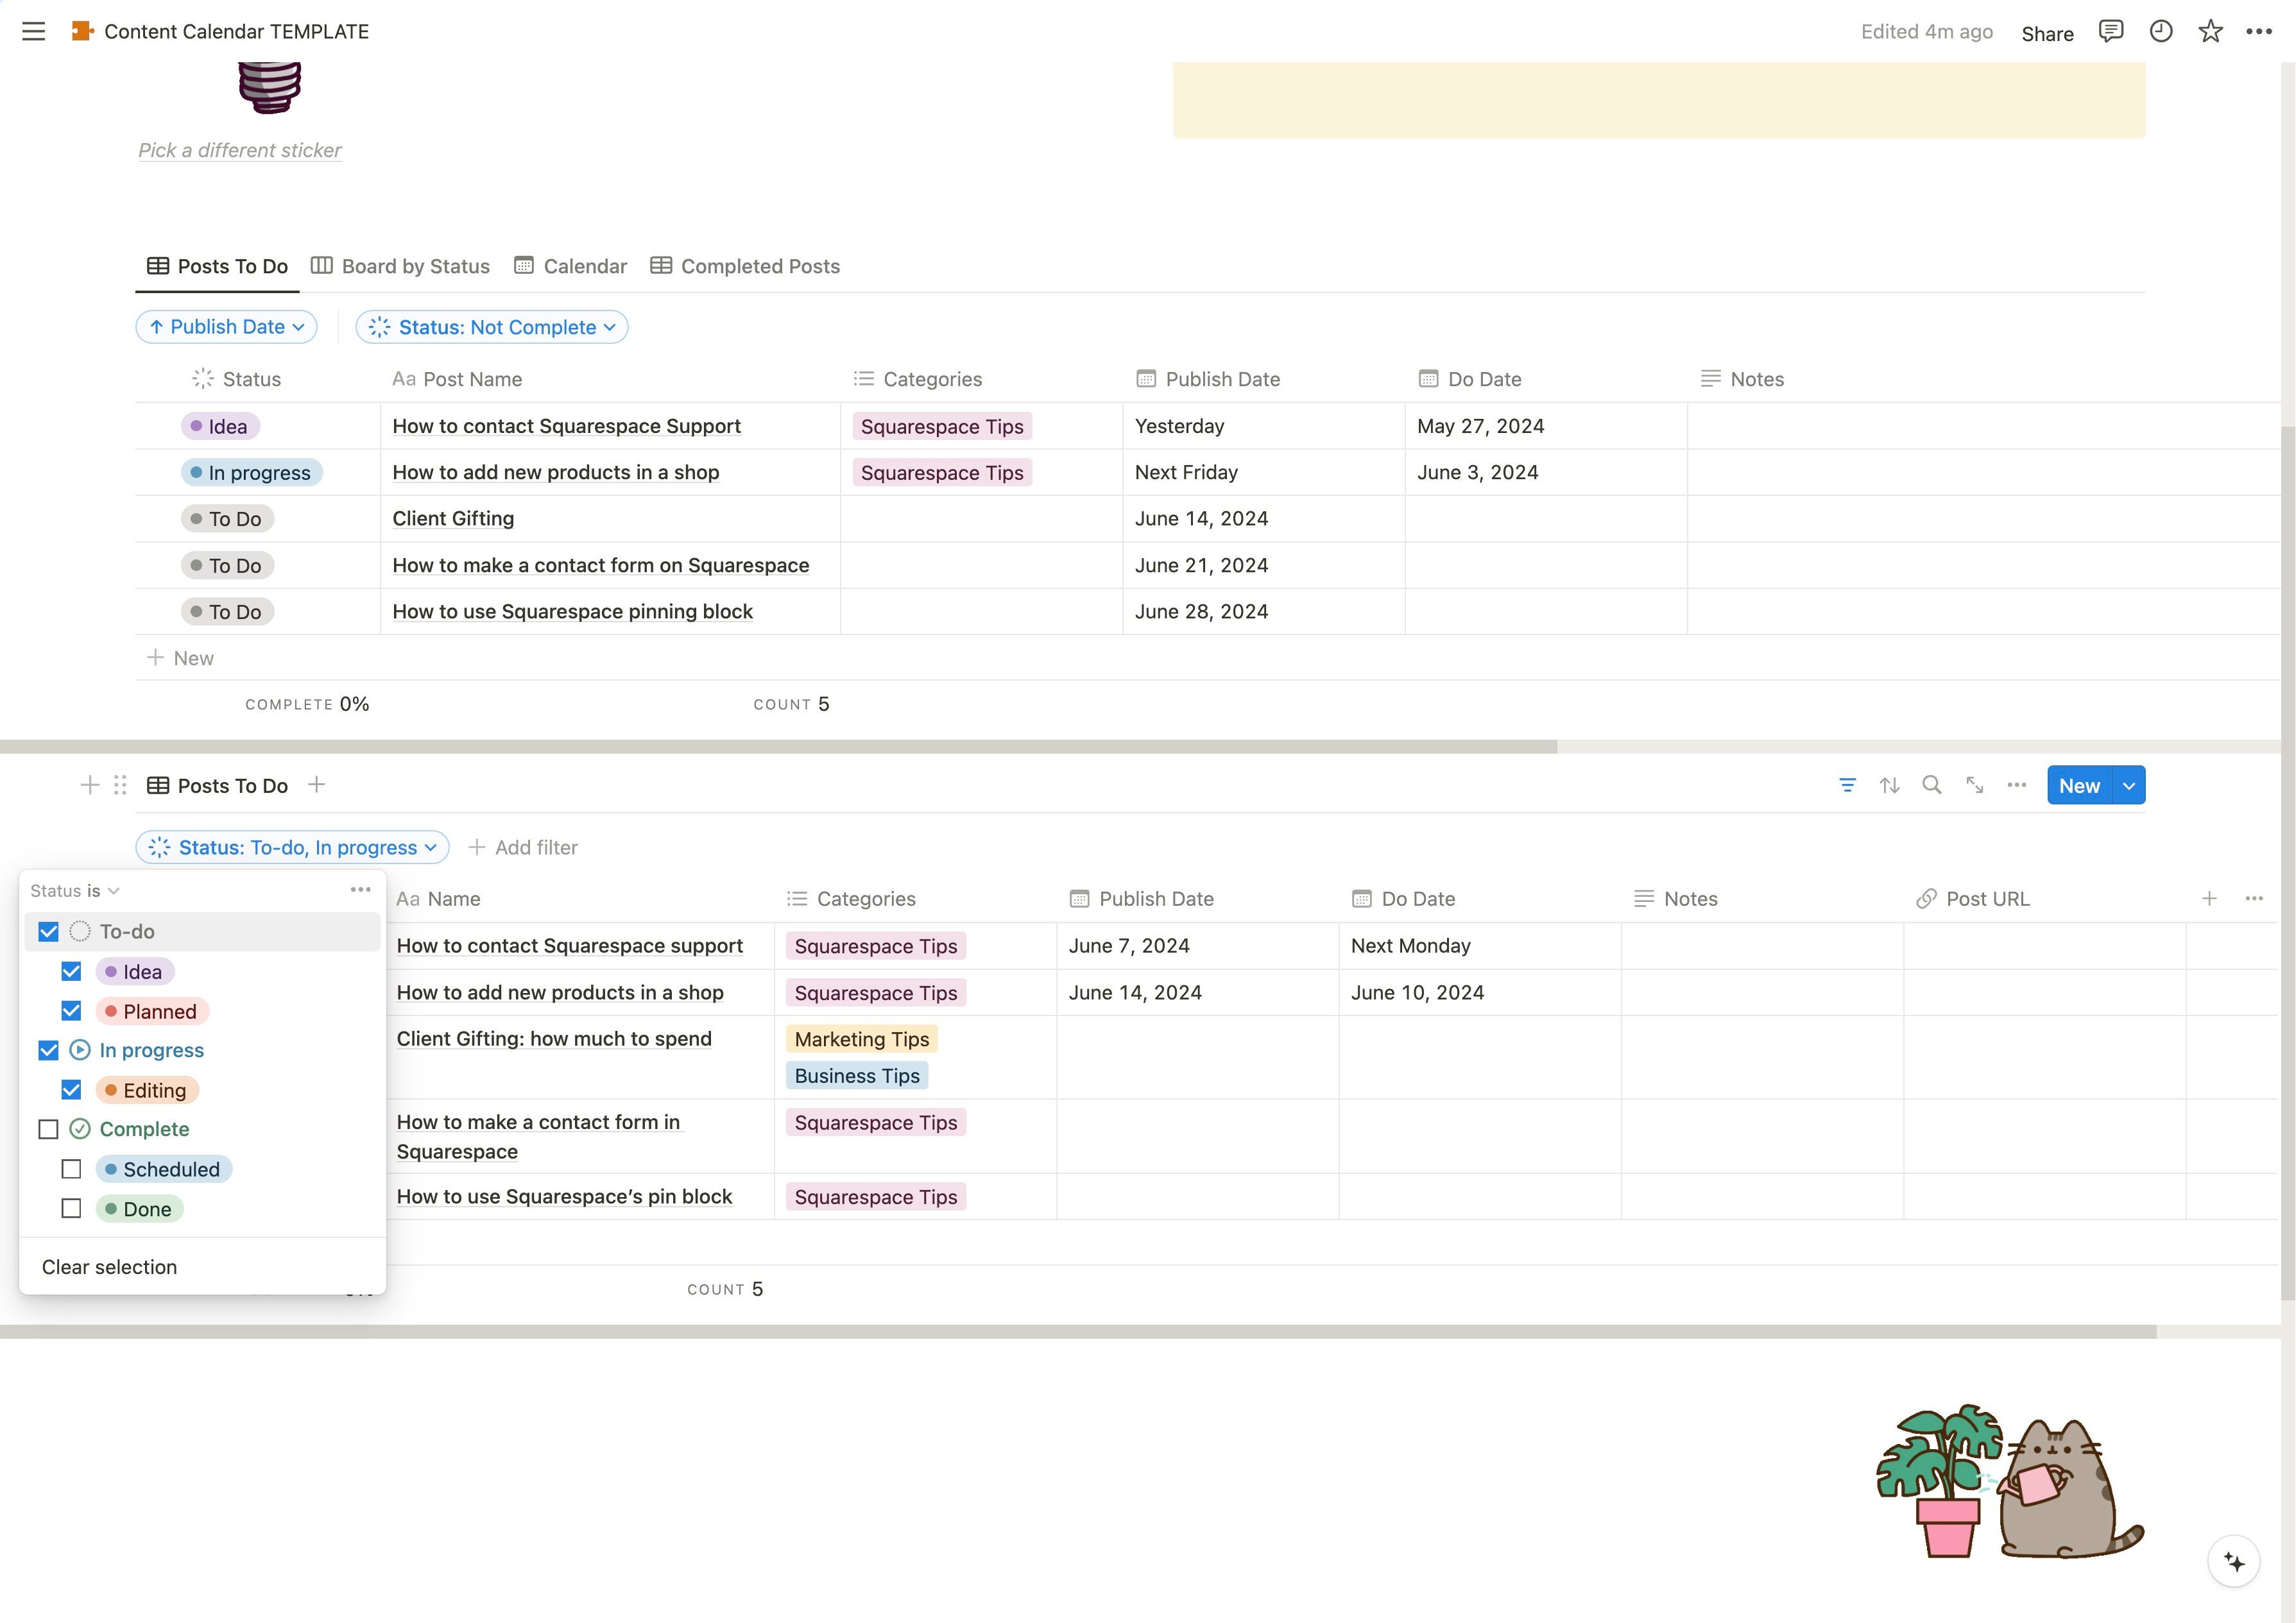Switch to the Calendar view tab

[x=571, y=266]
